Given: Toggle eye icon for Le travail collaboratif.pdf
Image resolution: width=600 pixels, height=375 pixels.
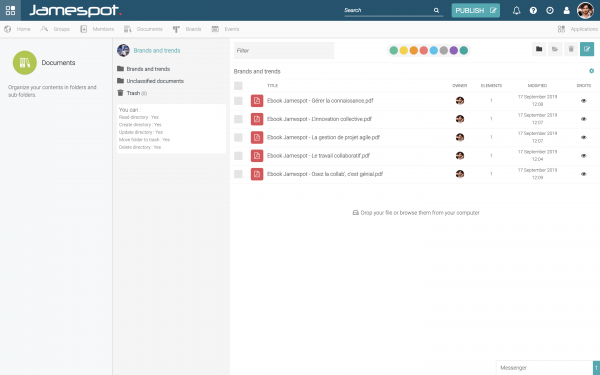Looking at the screenshot, I should 584,156.
